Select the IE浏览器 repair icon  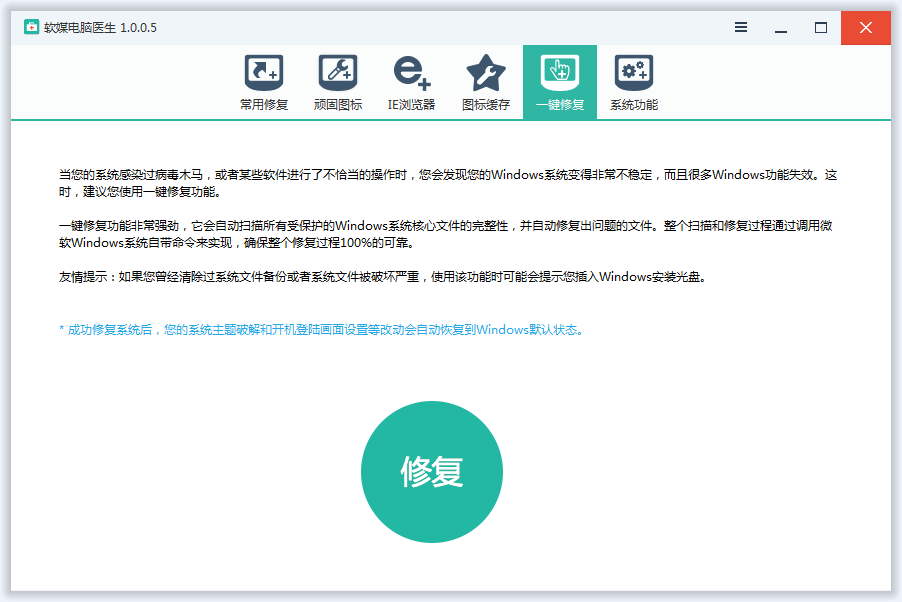[412, 73]
